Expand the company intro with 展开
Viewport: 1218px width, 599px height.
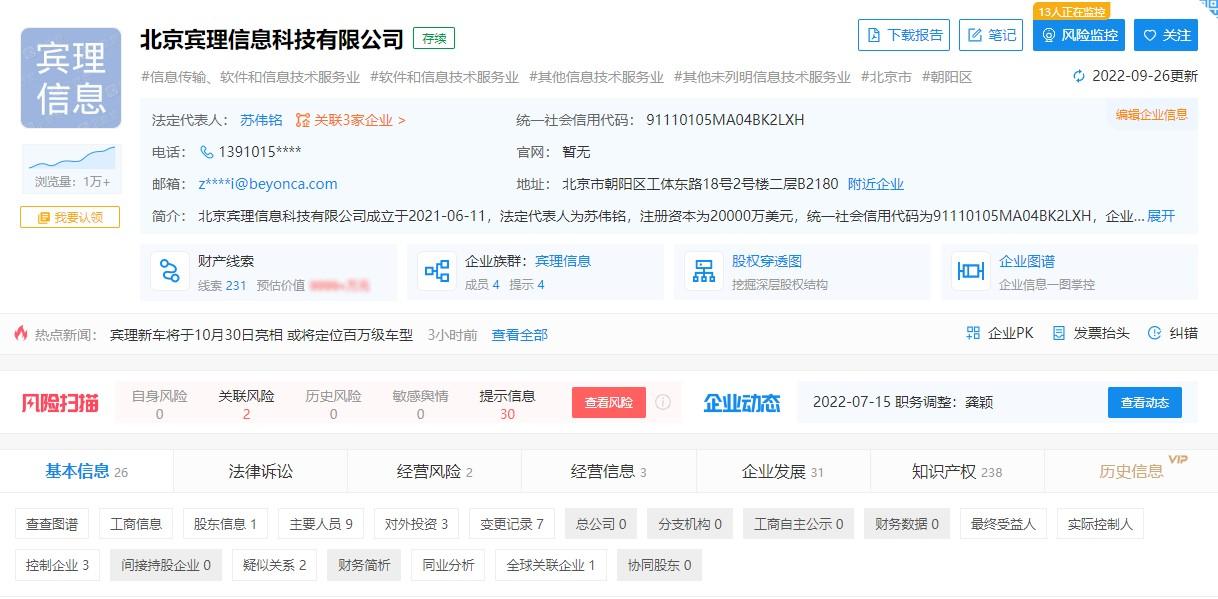(x=1161, y=216)
